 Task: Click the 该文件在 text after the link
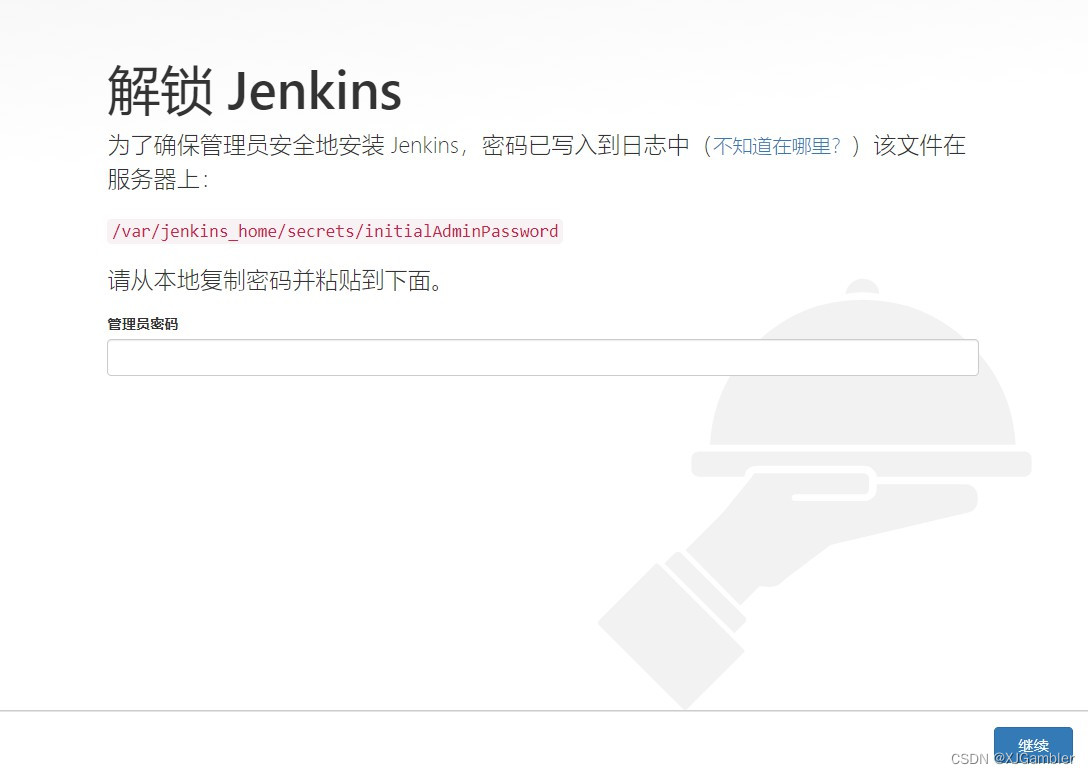coord(919,145)
